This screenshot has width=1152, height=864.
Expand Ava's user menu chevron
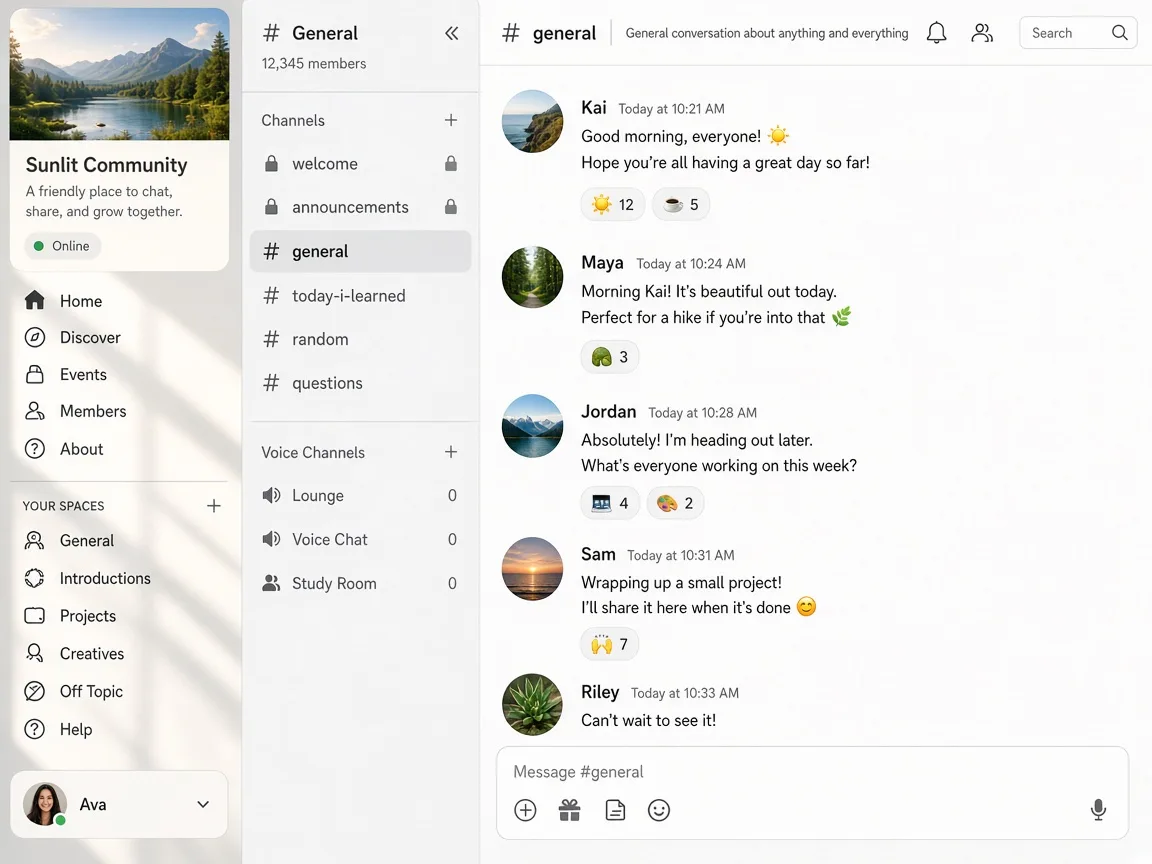point(204,804)
